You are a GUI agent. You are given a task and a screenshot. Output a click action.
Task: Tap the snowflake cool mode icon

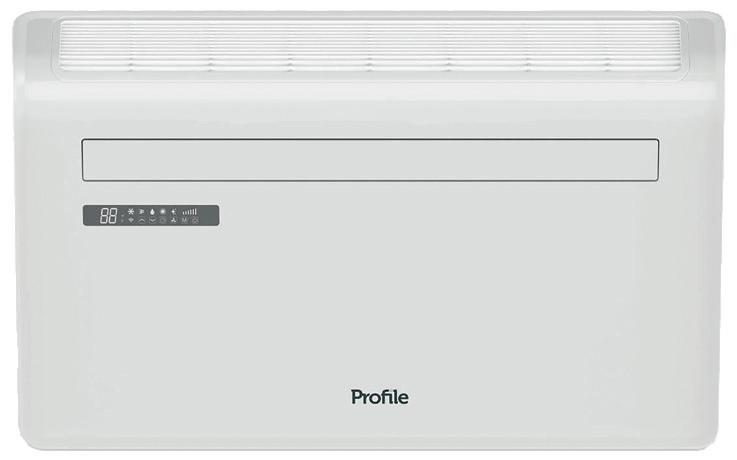pyautogui.click(x=131, y=211)
